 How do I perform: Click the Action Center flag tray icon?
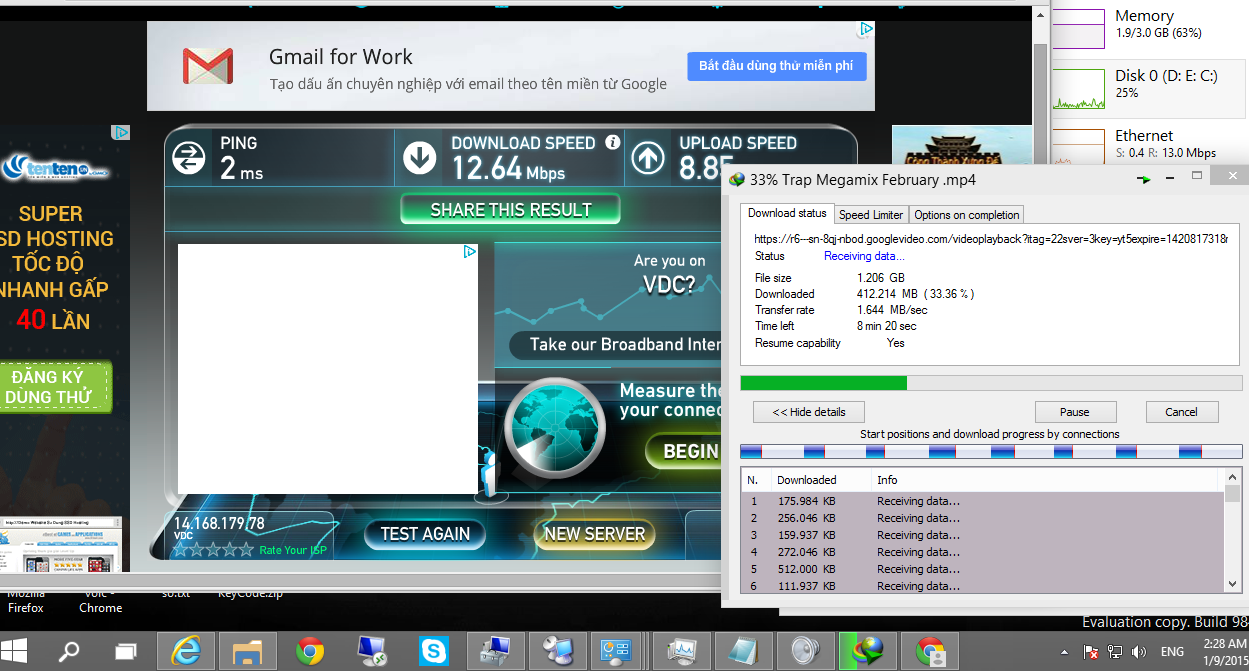(x=1092, y=652)
